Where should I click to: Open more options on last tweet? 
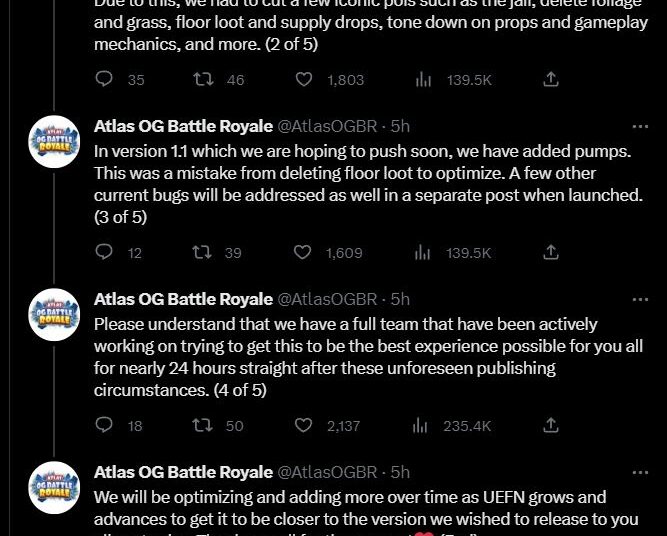click(640, 472)
